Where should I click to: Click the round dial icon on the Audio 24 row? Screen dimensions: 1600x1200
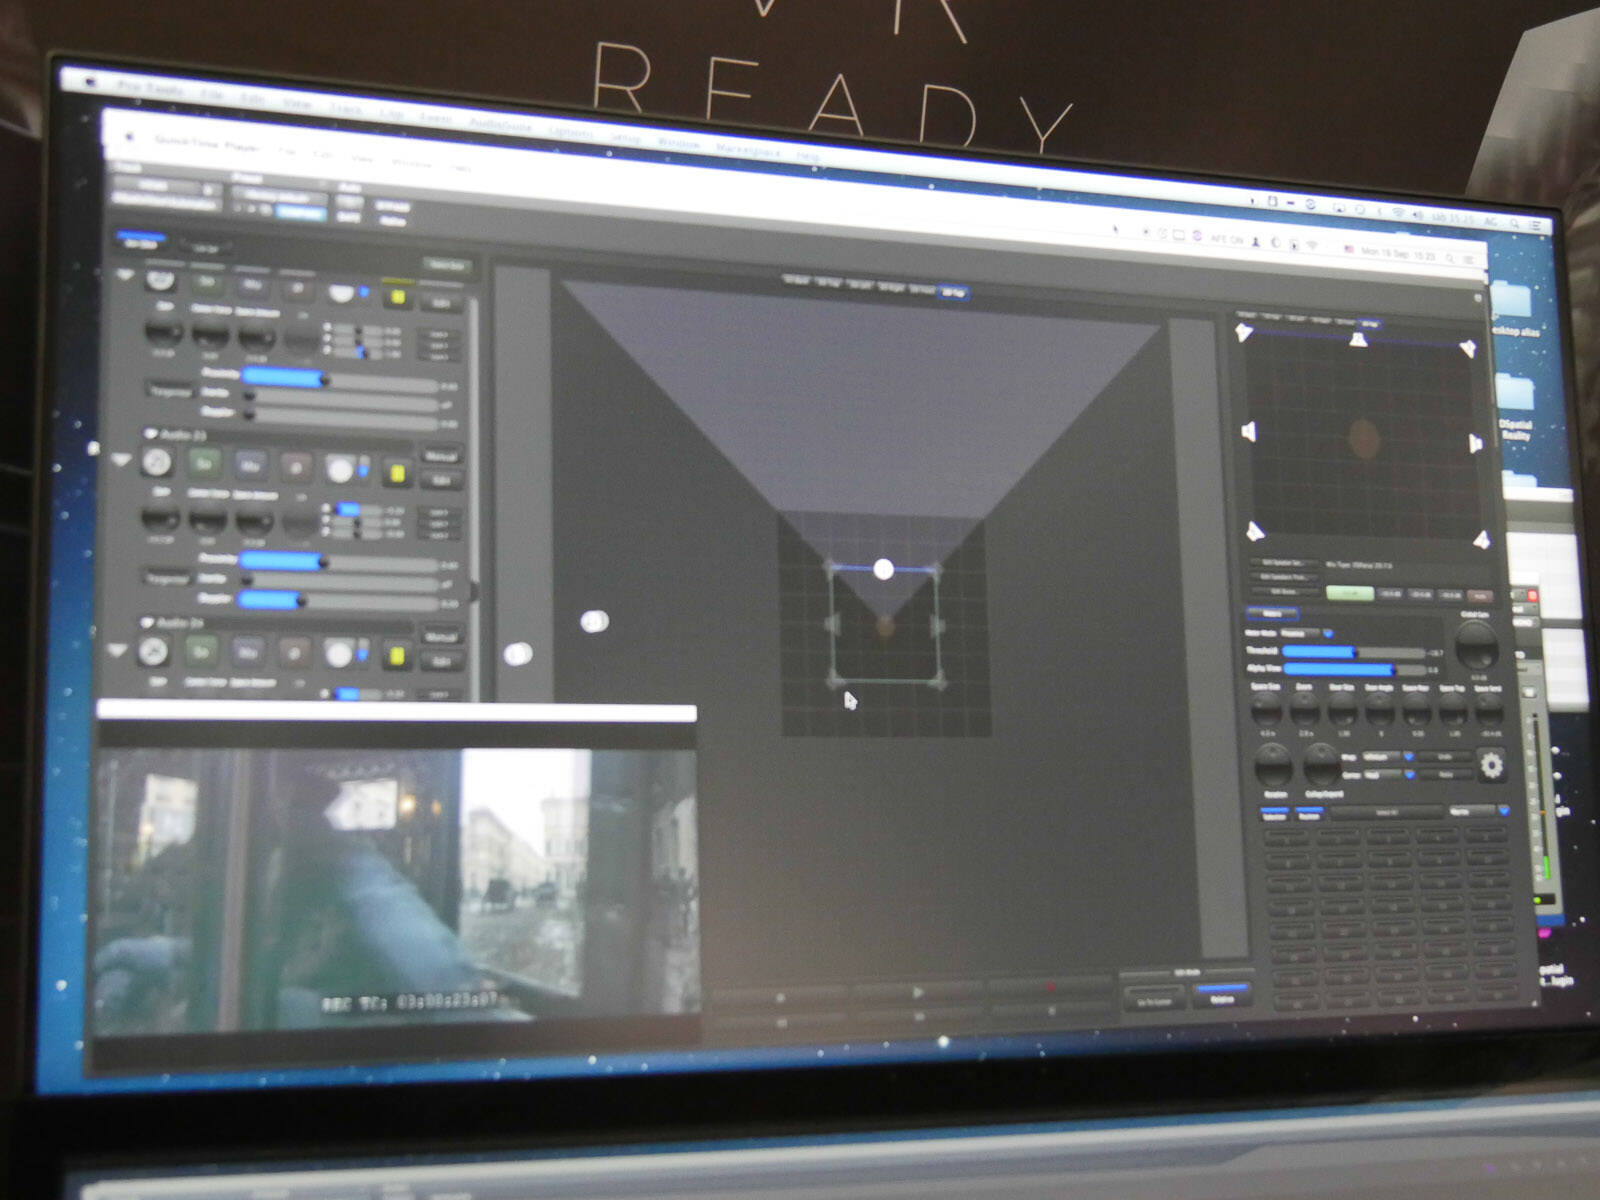click(152, 650)
